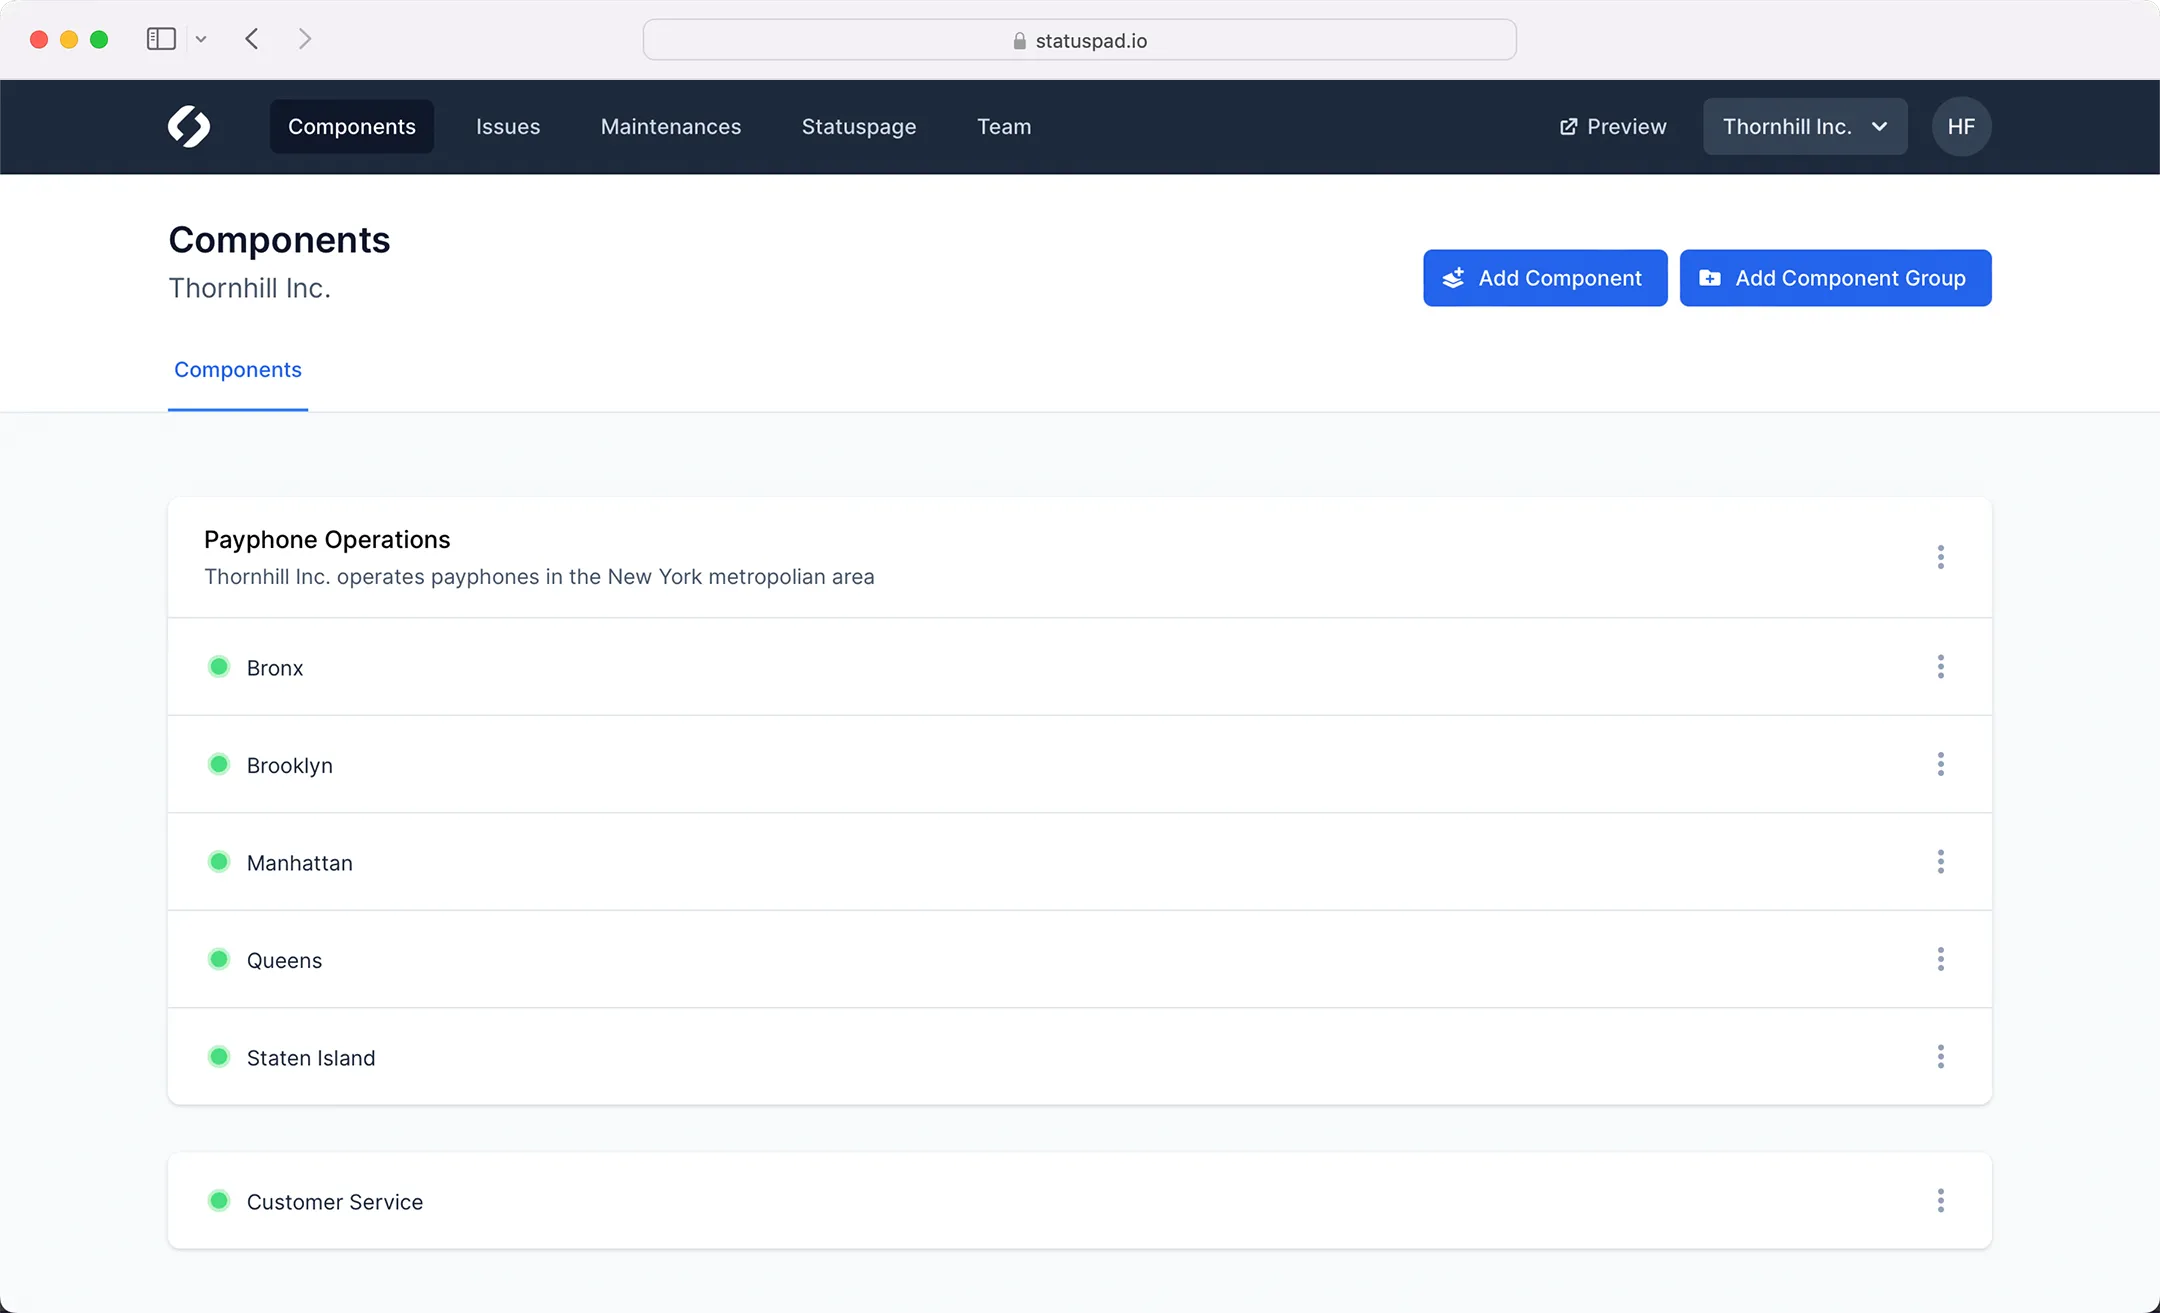Screen dimensions: 2160x1313
Task: Open options menu for Customer Service component
Action: tap(1941, 1200)
